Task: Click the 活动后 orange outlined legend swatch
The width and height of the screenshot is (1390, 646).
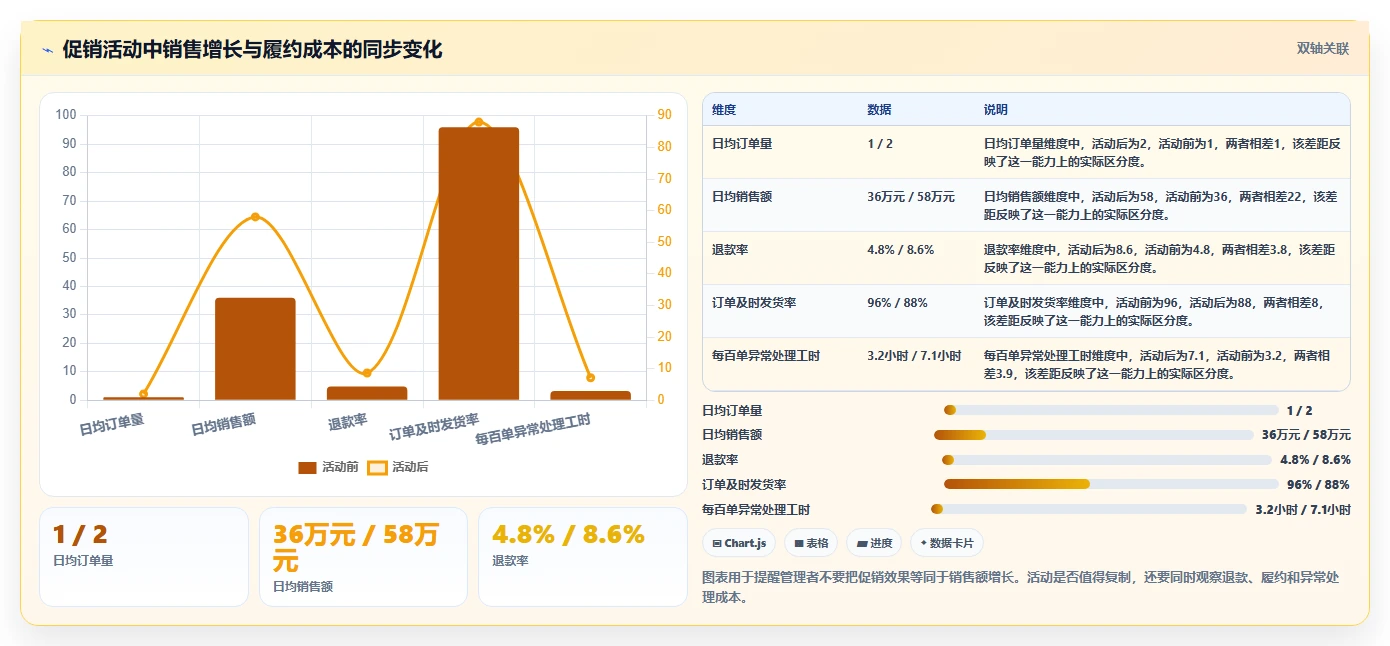Action: click(377, 467)
